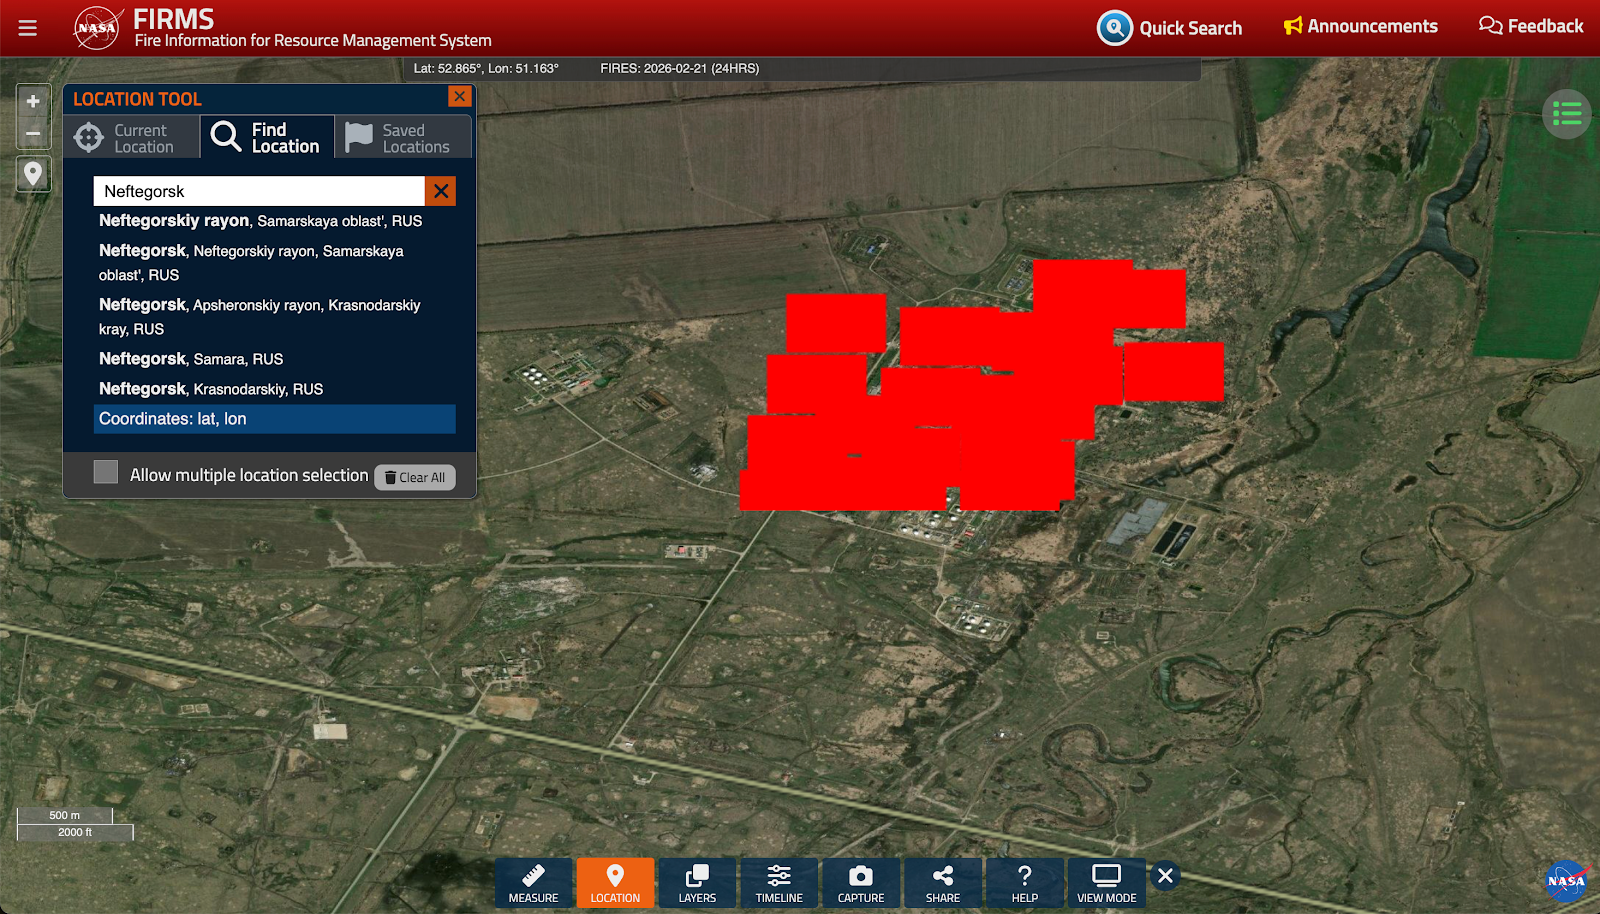Viewport: 1600px width, 914px height.
Task: Choose Neftegorsk, Neftegorskiy rayon, Samarskaya result
Action: click(x=275, y=263)
